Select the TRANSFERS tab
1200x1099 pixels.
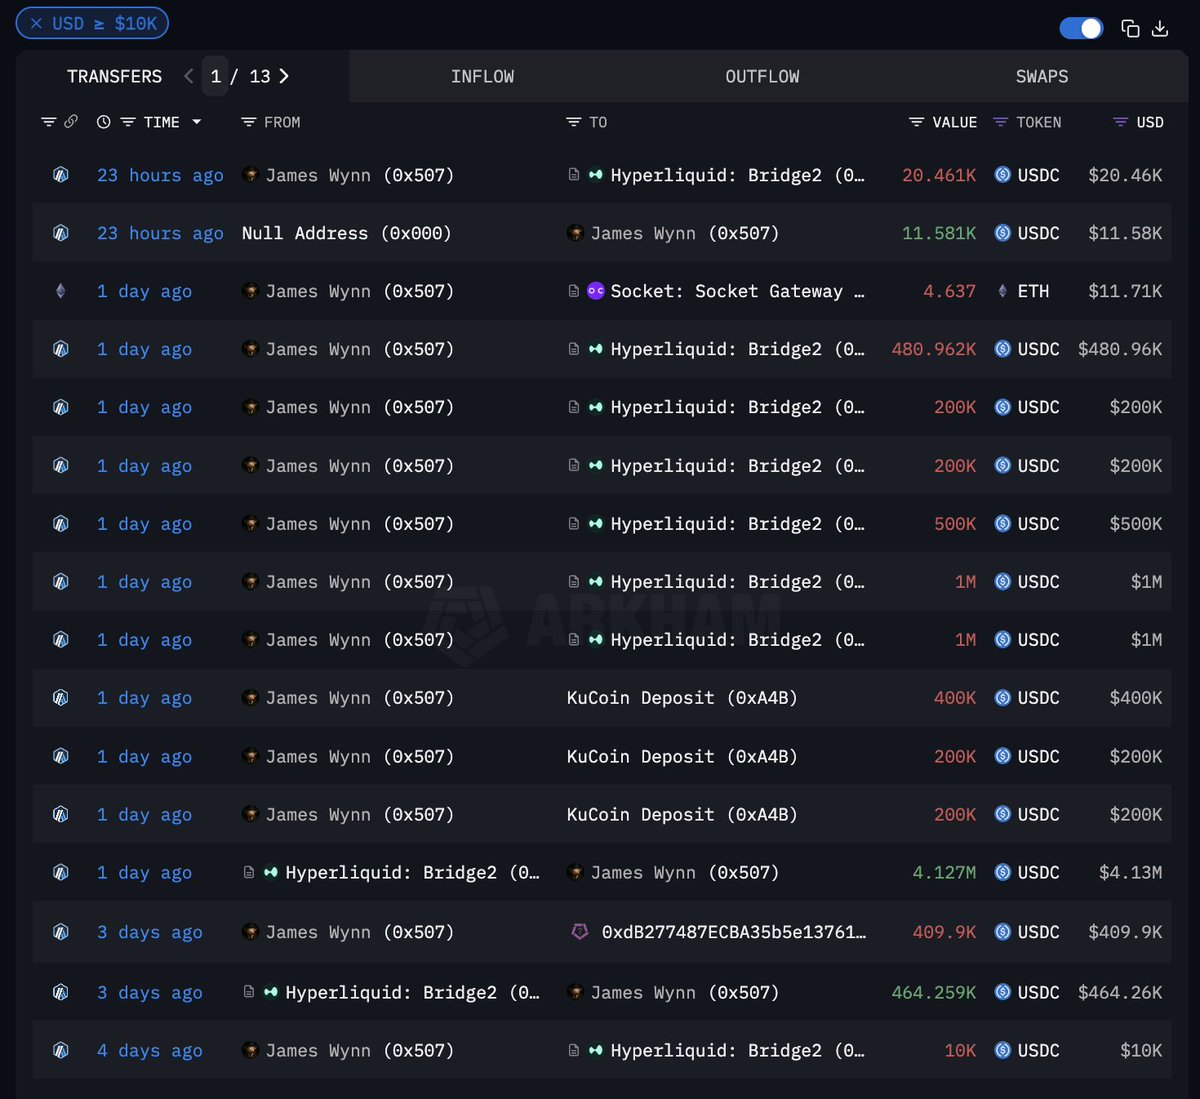coord(114,76)
